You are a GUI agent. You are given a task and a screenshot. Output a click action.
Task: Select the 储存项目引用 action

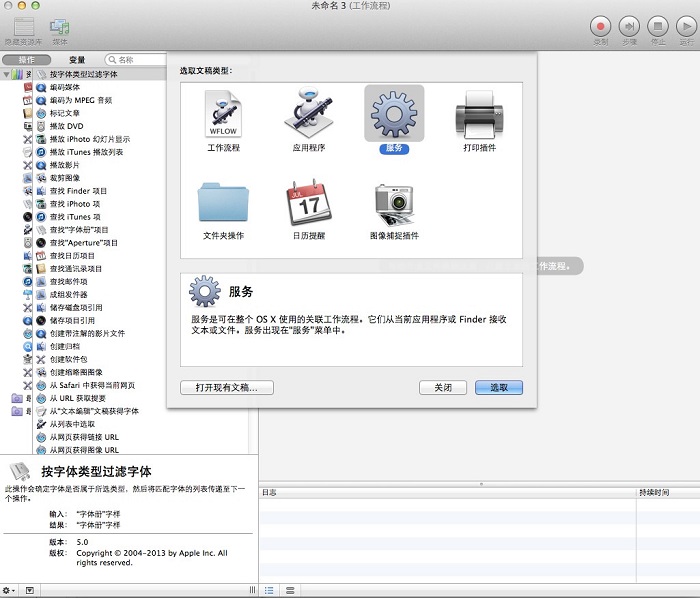pyautogui.click(x=100, y=320)
